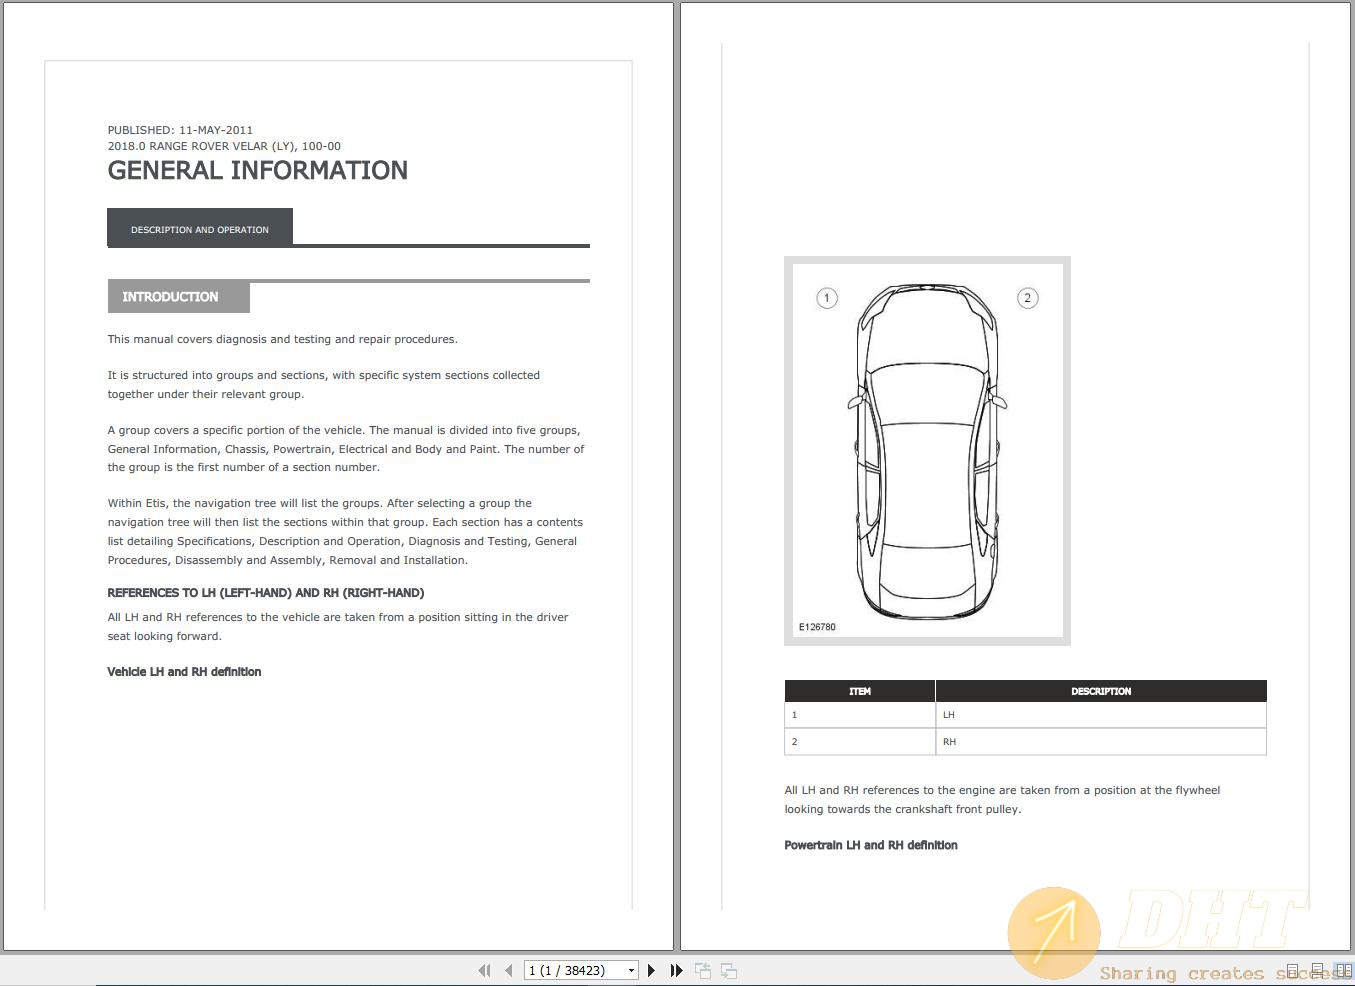Click the car top-view diagram image
The height and width of the screenshot is (986, 1355).
click(x=927, y=451)
